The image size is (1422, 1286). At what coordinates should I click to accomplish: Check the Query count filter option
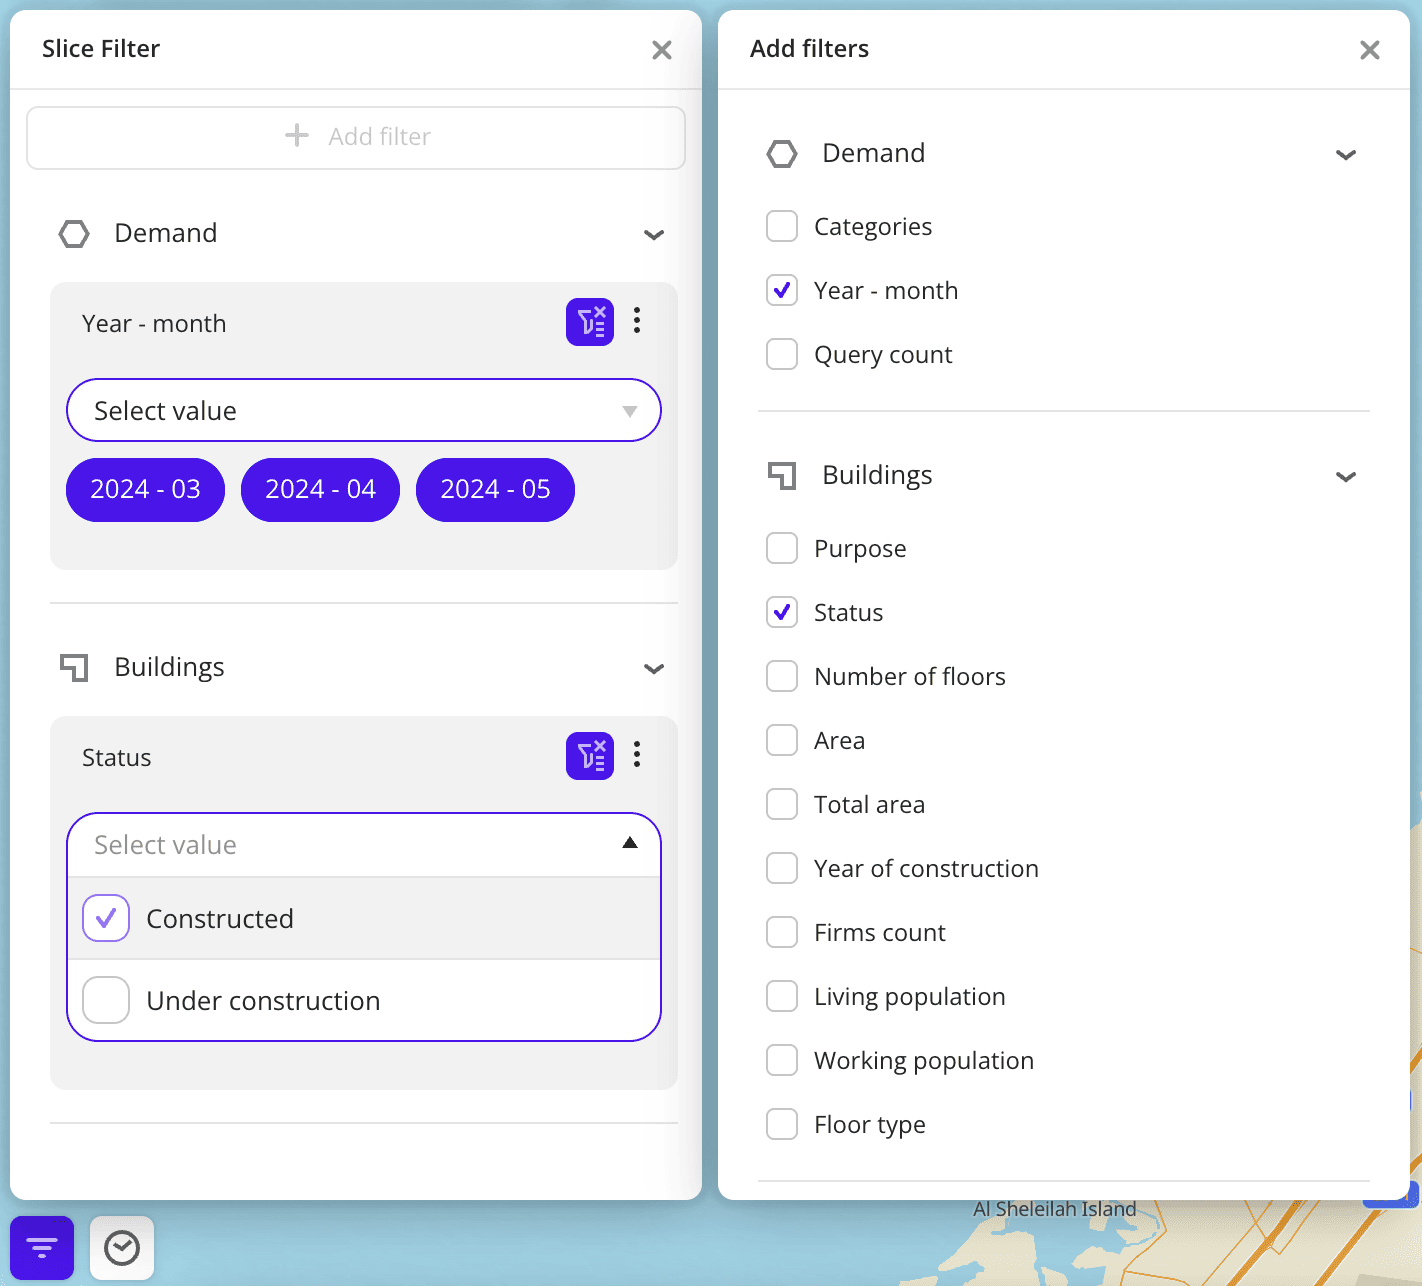782,354
